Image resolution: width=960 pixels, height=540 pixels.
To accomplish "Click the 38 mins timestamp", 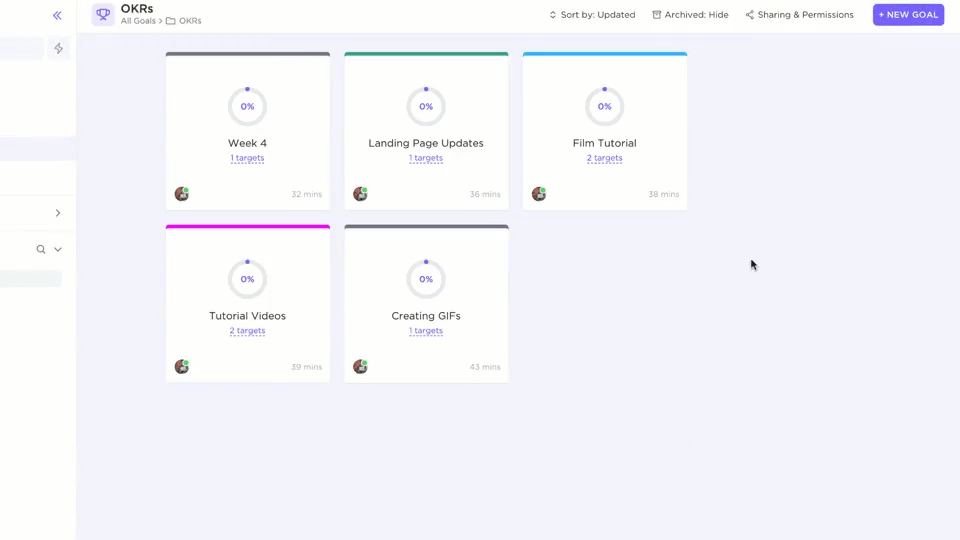I will pos(664,194).
